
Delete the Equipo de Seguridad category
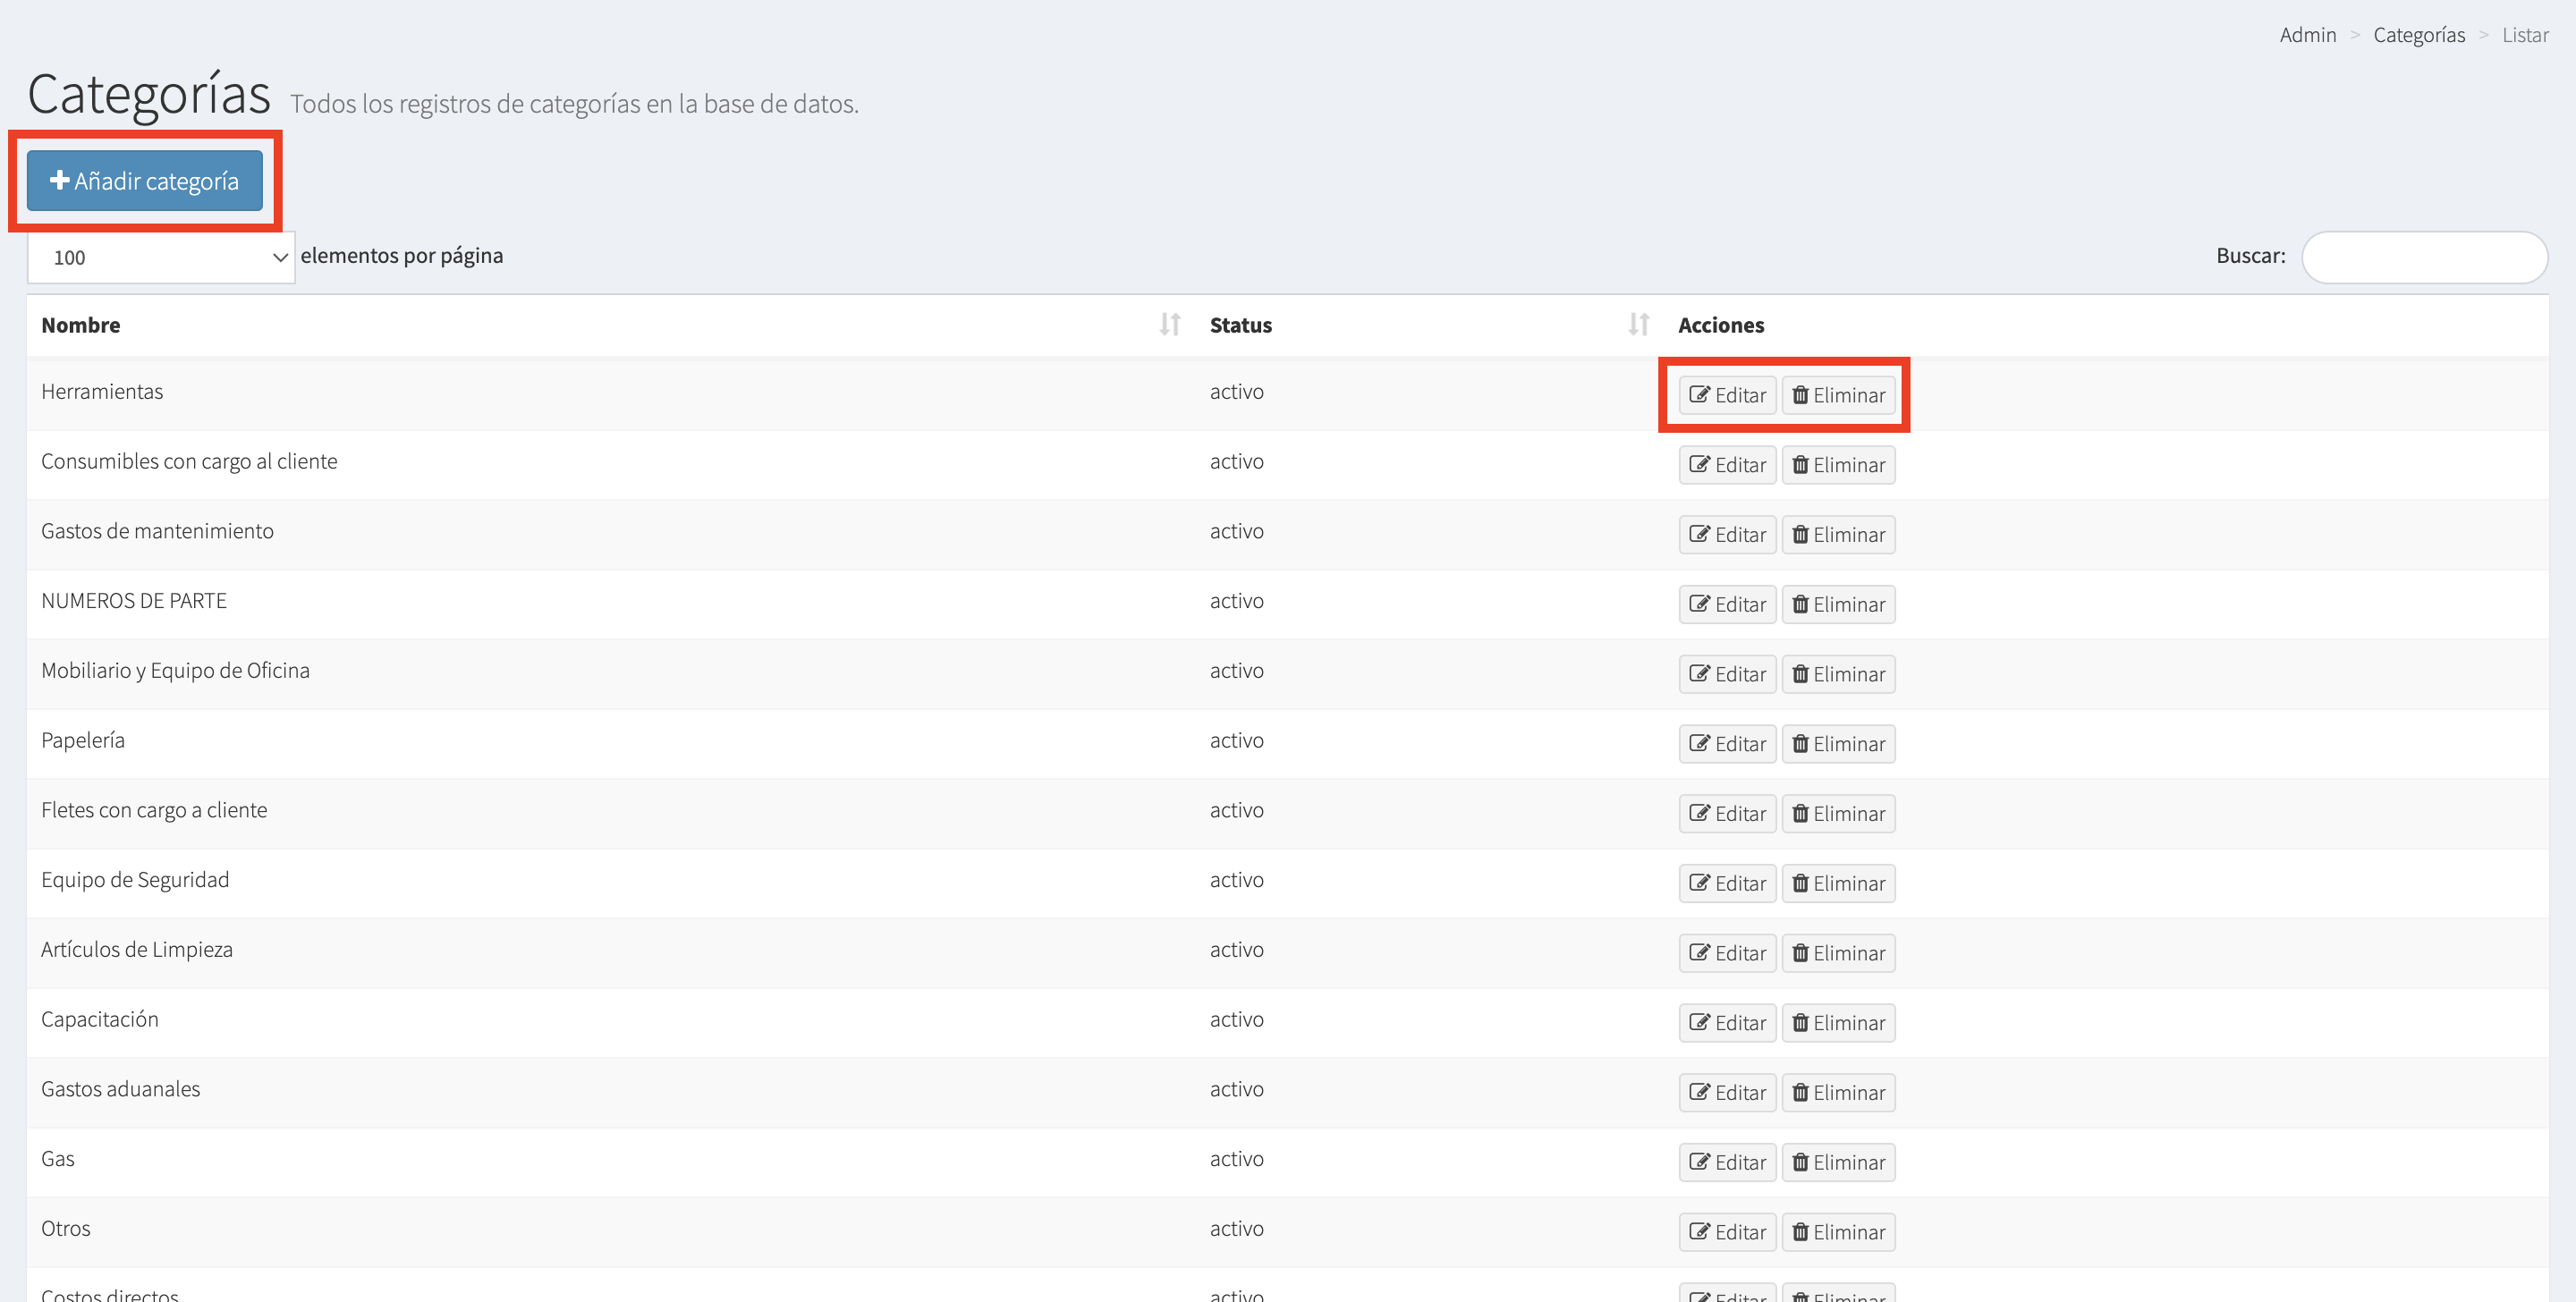pos(1838,883)
